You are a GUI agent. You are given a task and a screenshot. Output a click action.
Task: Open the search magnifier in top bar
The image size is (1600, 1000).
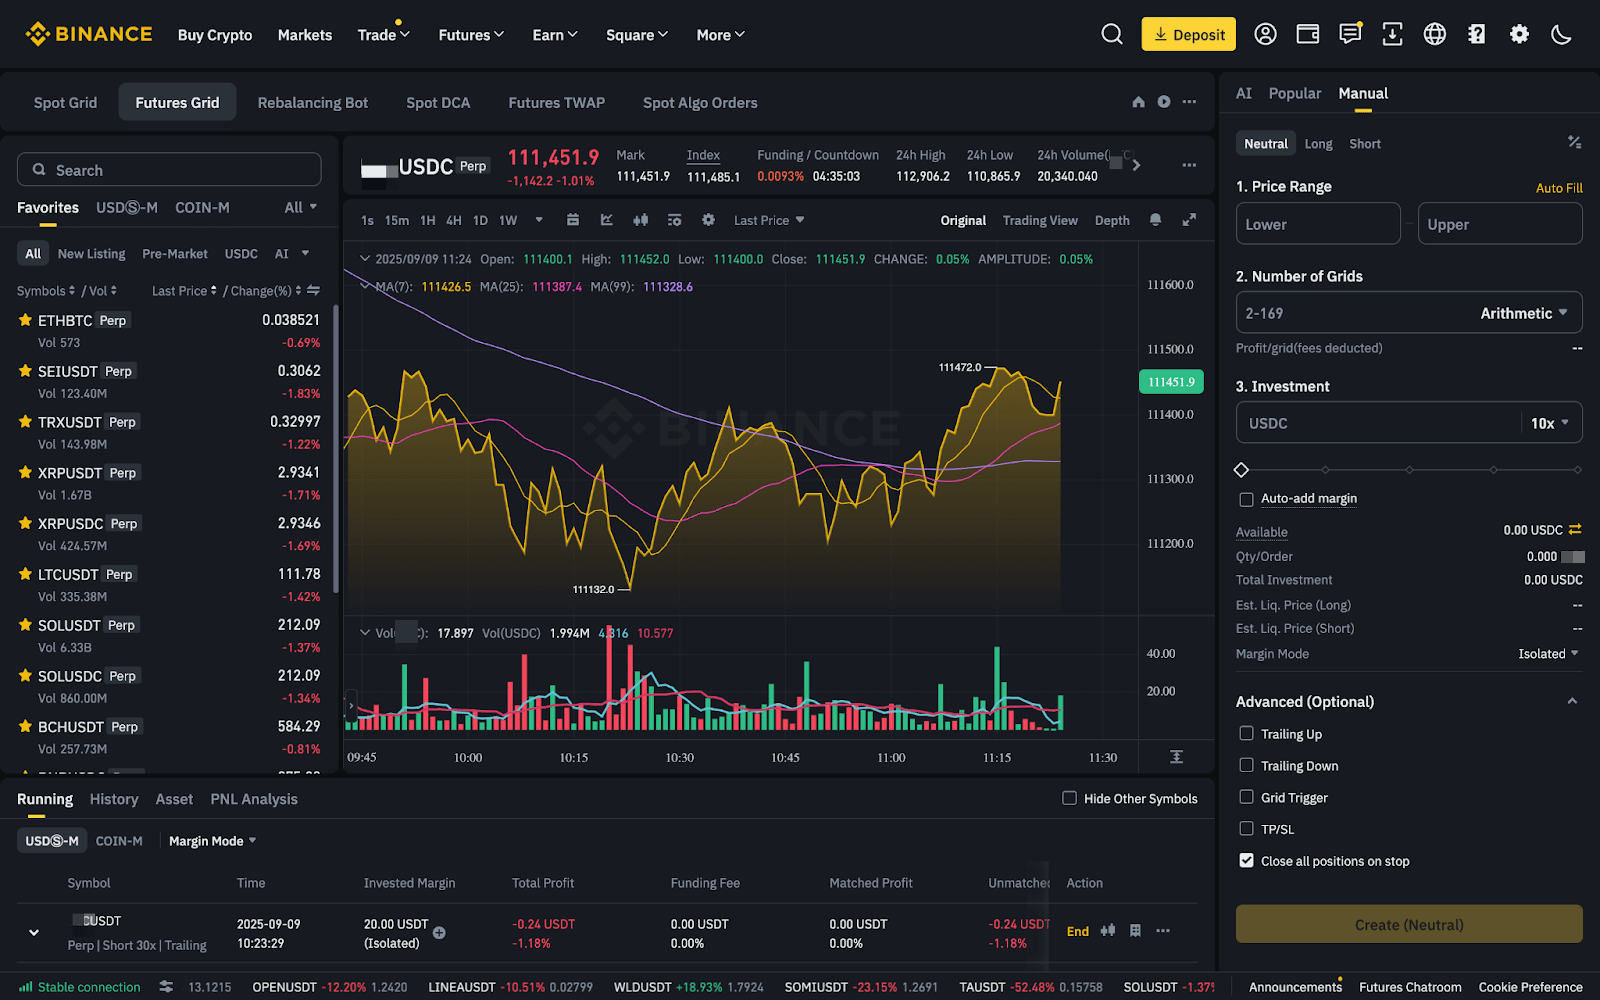[x=1112, y=33]
